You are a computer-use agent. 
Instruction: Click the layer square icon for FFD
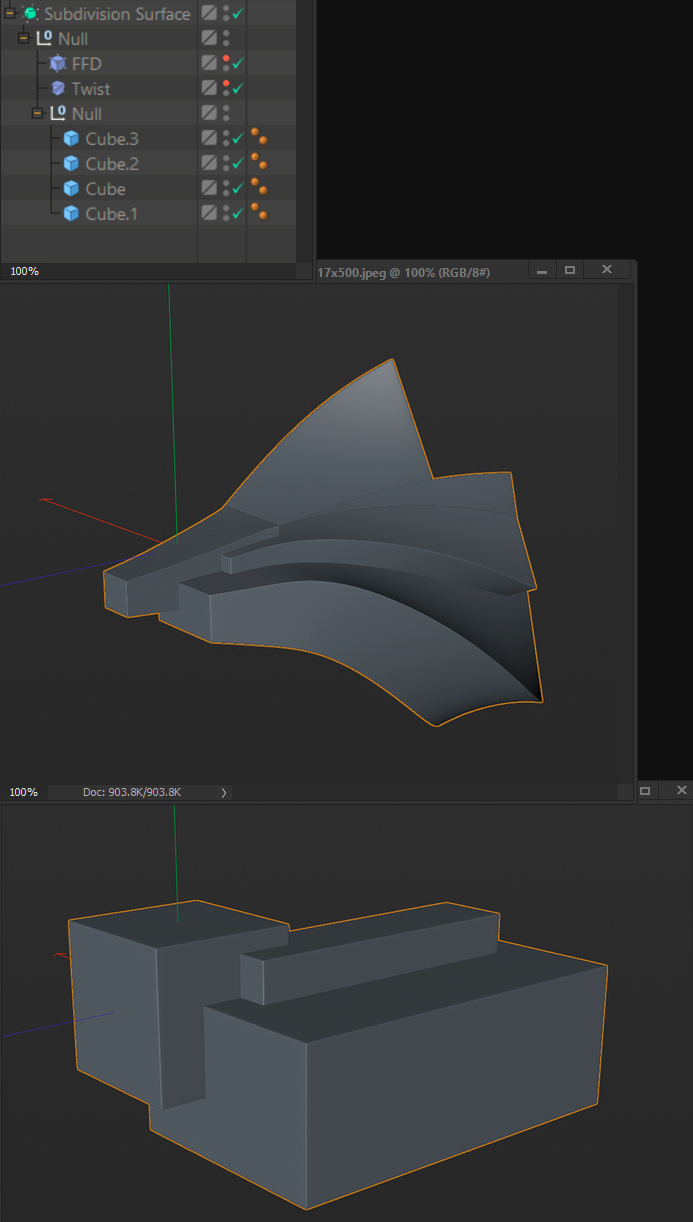tap(209, 63)
